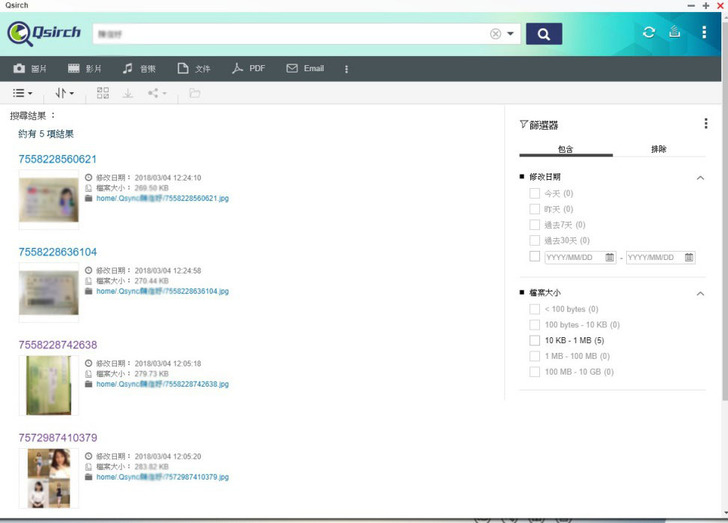Open file path of 7558228636104.jpg

pyautogui.click(x=162, y=291)
